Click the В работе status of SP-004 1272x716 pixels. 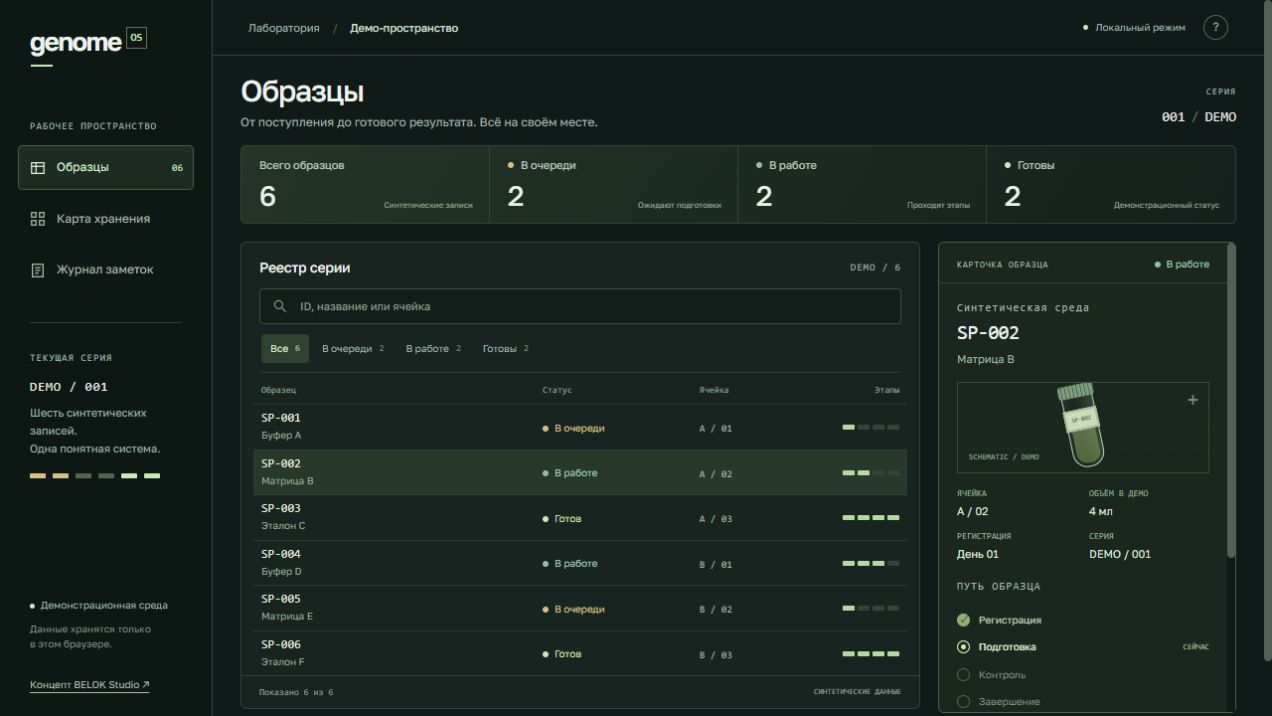[570, 564]
